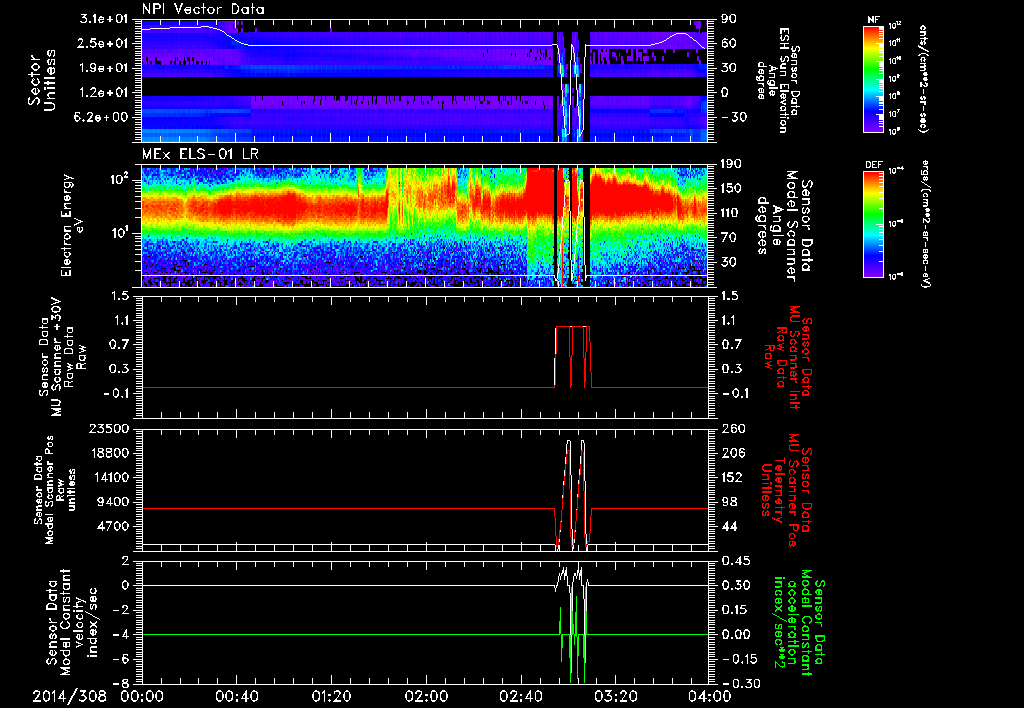This screenshot has width=1024, height=708.
Task: Select the 02:00 time axis tick label
Action: (426, 695)
